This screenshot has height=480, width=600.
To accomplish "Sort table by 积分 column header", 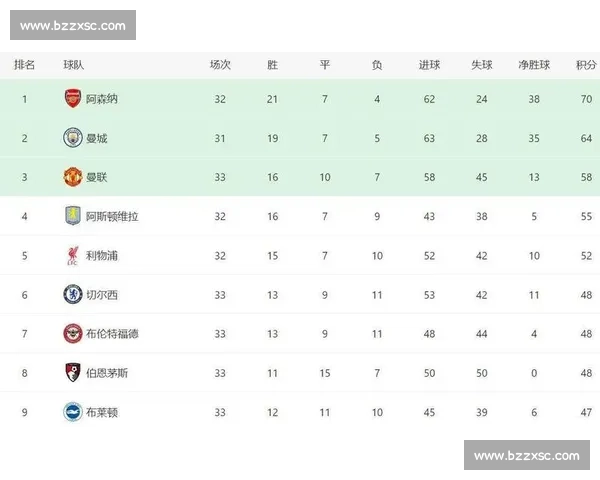I will click(586, 65).
